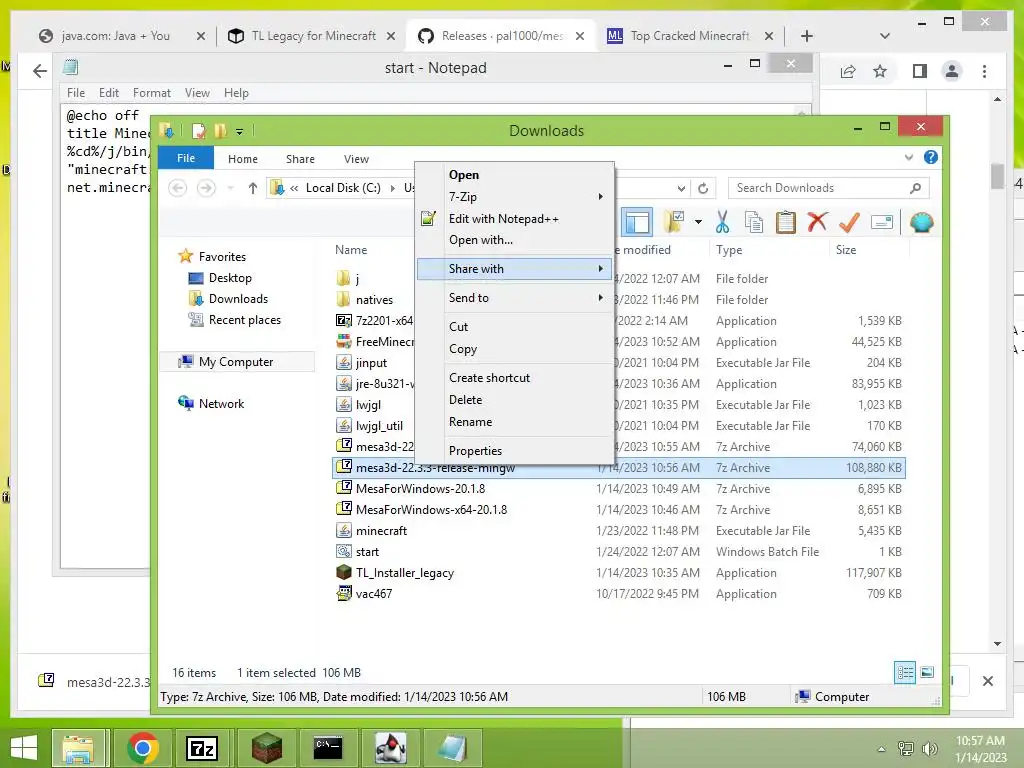This screenshot has width=1024, height=768.
Task: Open the Minecraft block taskbar icon
Action: click(x=266, y=748)
